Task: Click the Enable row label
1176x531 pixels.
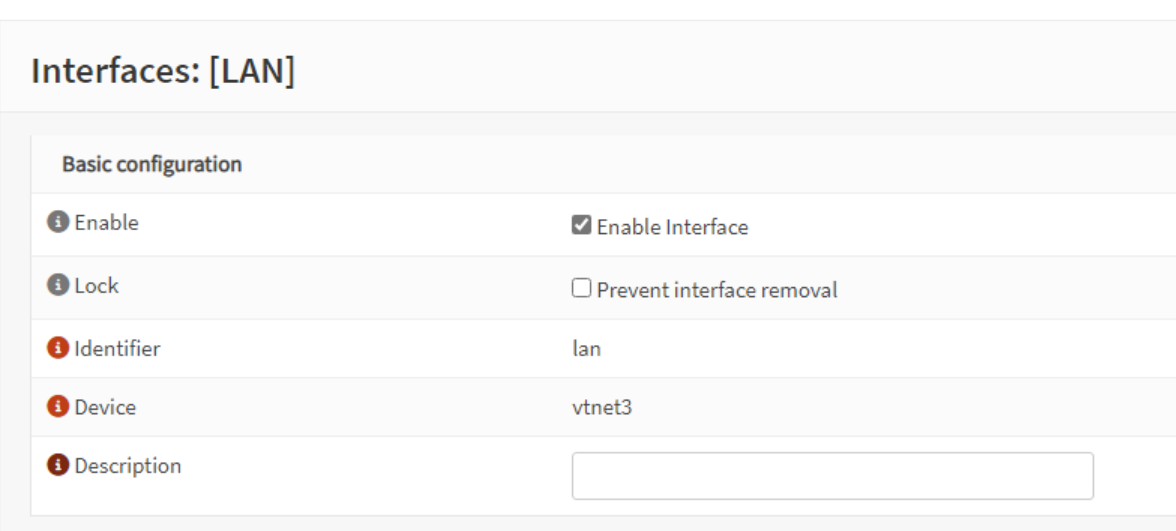Action: pos(106,223)
